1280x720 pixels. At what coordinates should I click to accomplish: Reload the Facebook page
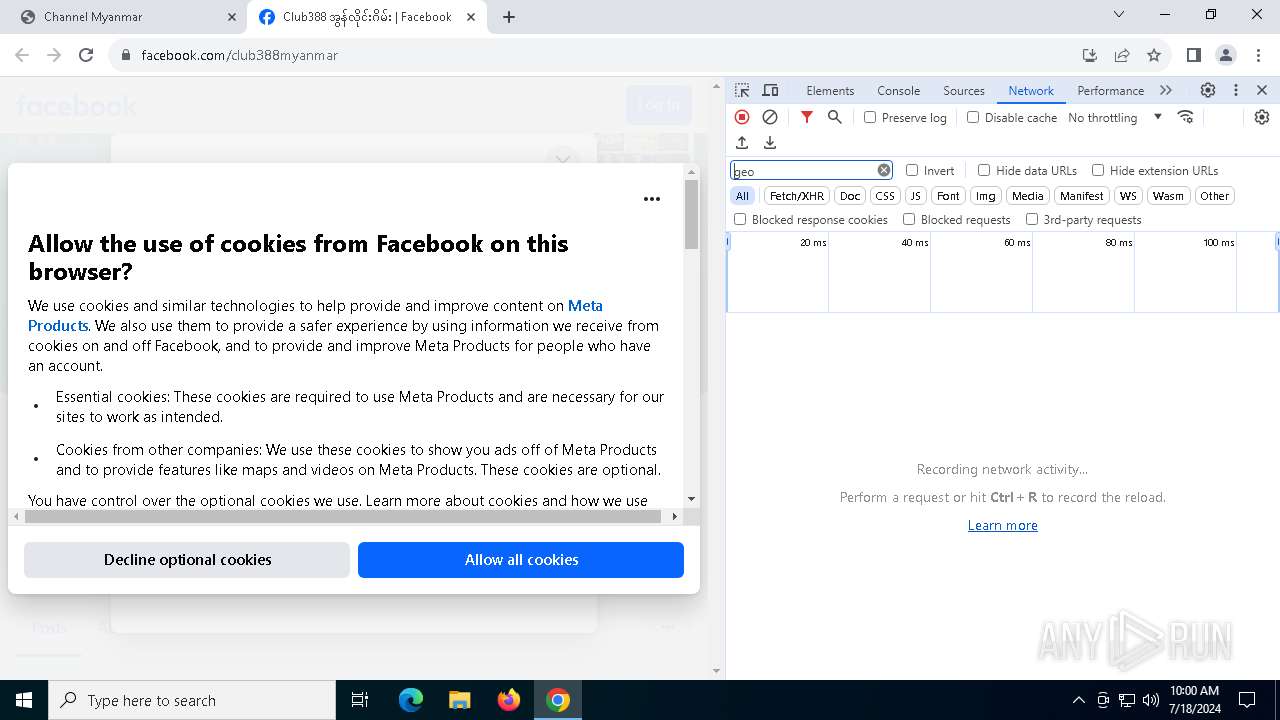click(86, 55)
